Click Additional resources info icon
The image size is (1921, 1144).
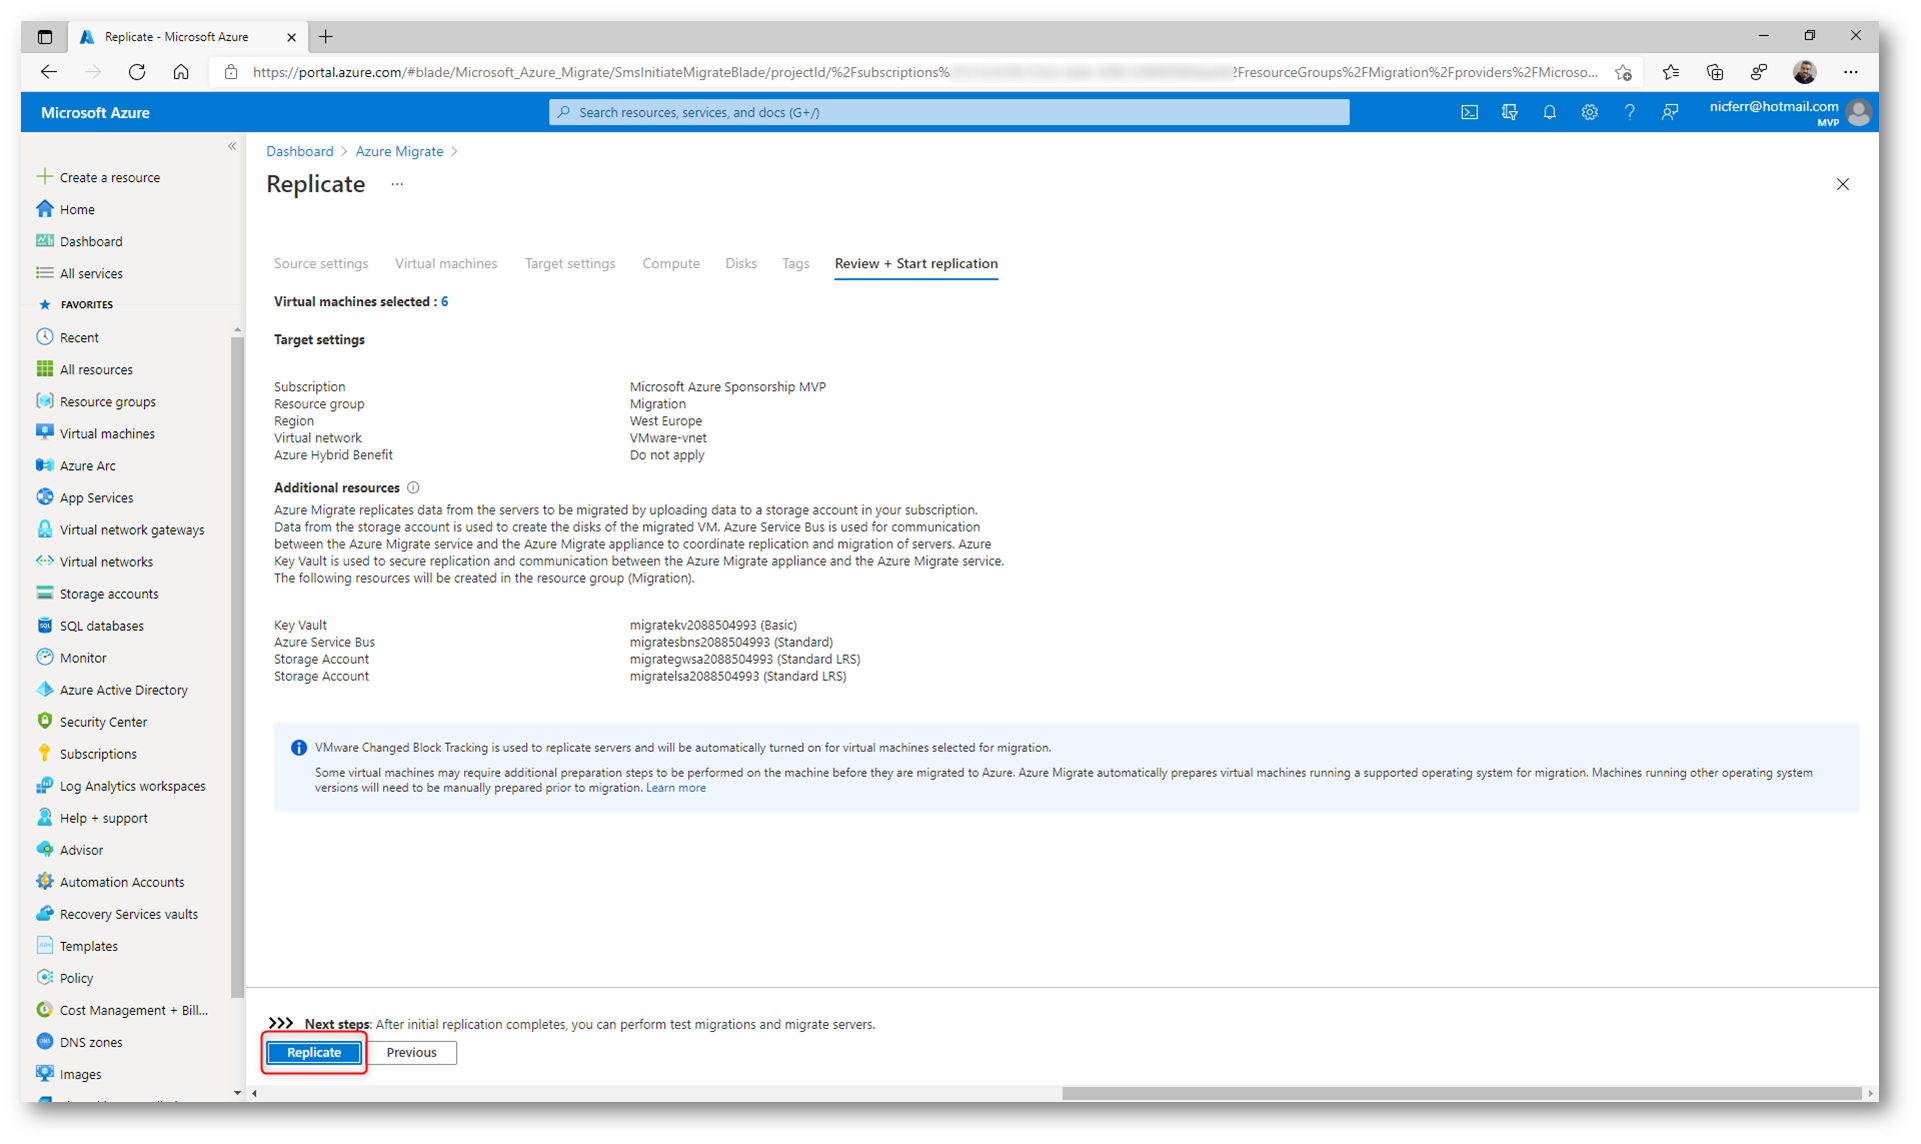coord(413,488)
